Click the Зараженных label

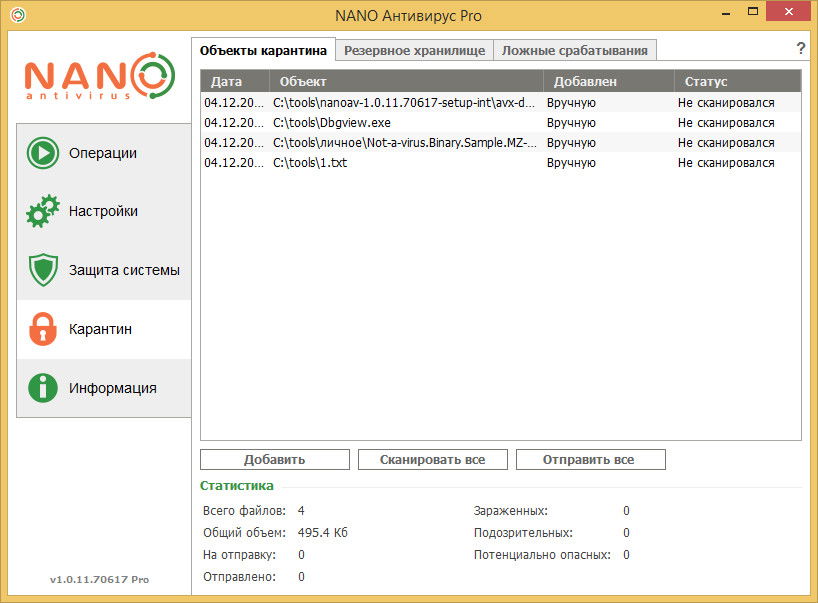[x=511, y=510]
